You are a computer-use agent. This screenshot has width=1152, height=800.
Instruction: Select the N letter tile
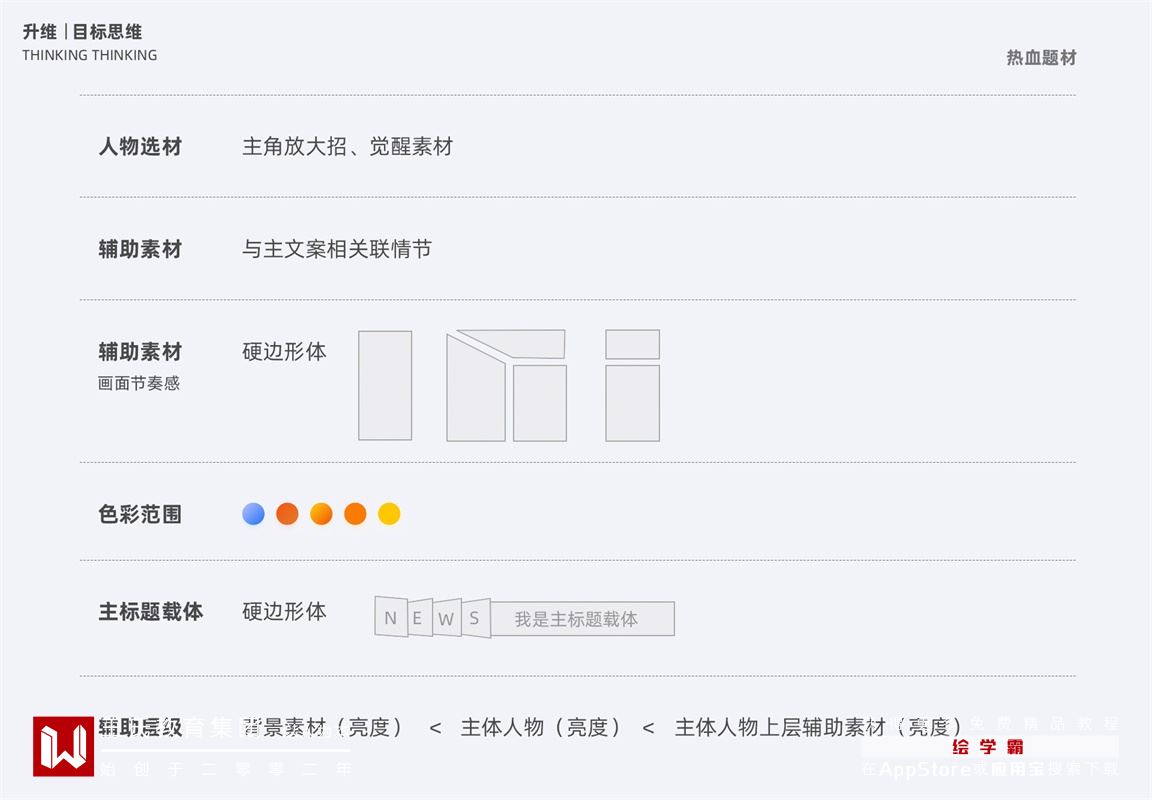click(391, 617)
